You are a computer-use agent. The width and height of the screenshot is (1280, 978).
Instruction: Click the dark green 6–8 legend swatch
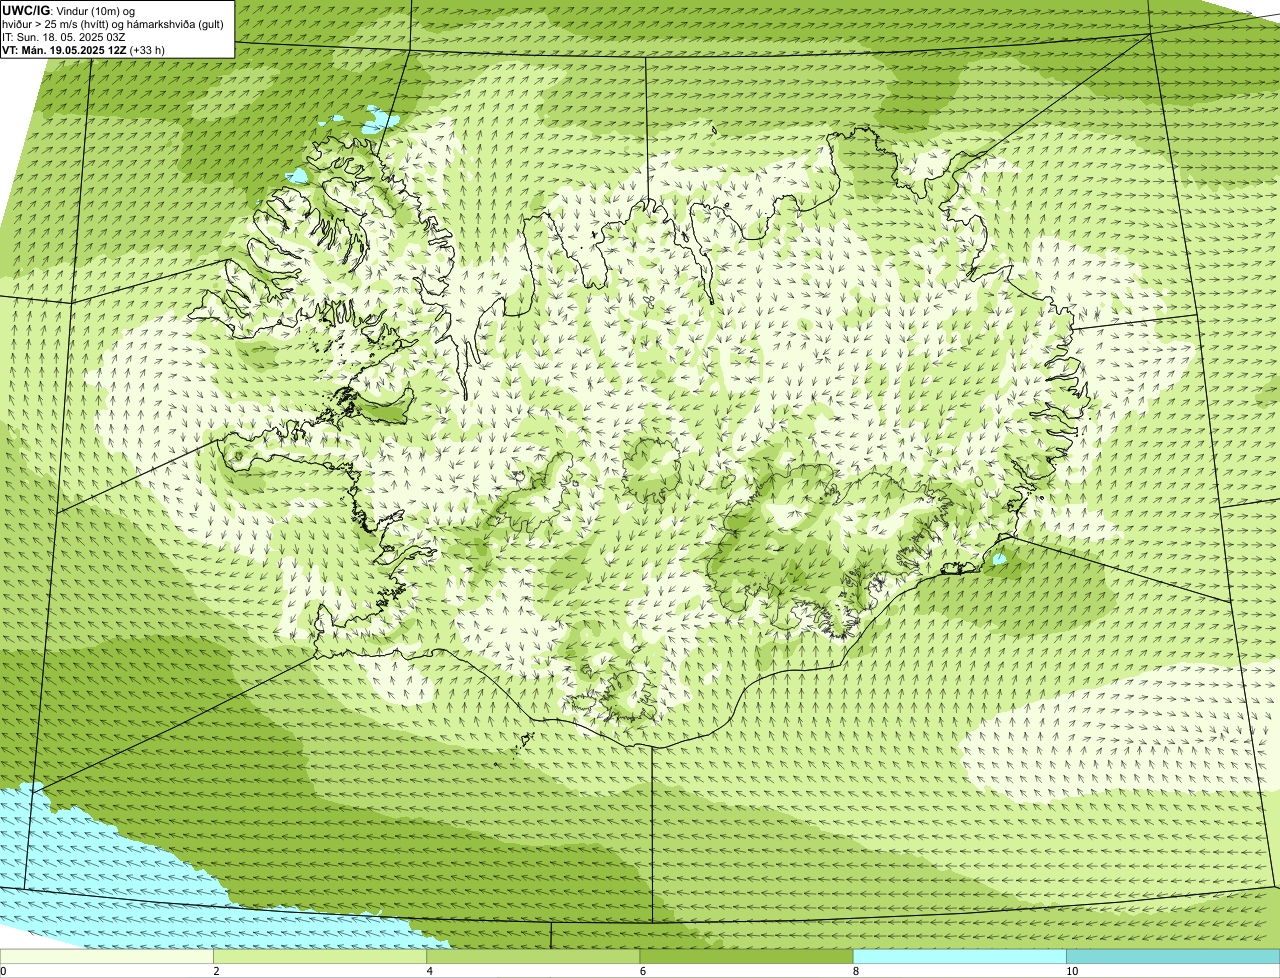coord(746,957)
